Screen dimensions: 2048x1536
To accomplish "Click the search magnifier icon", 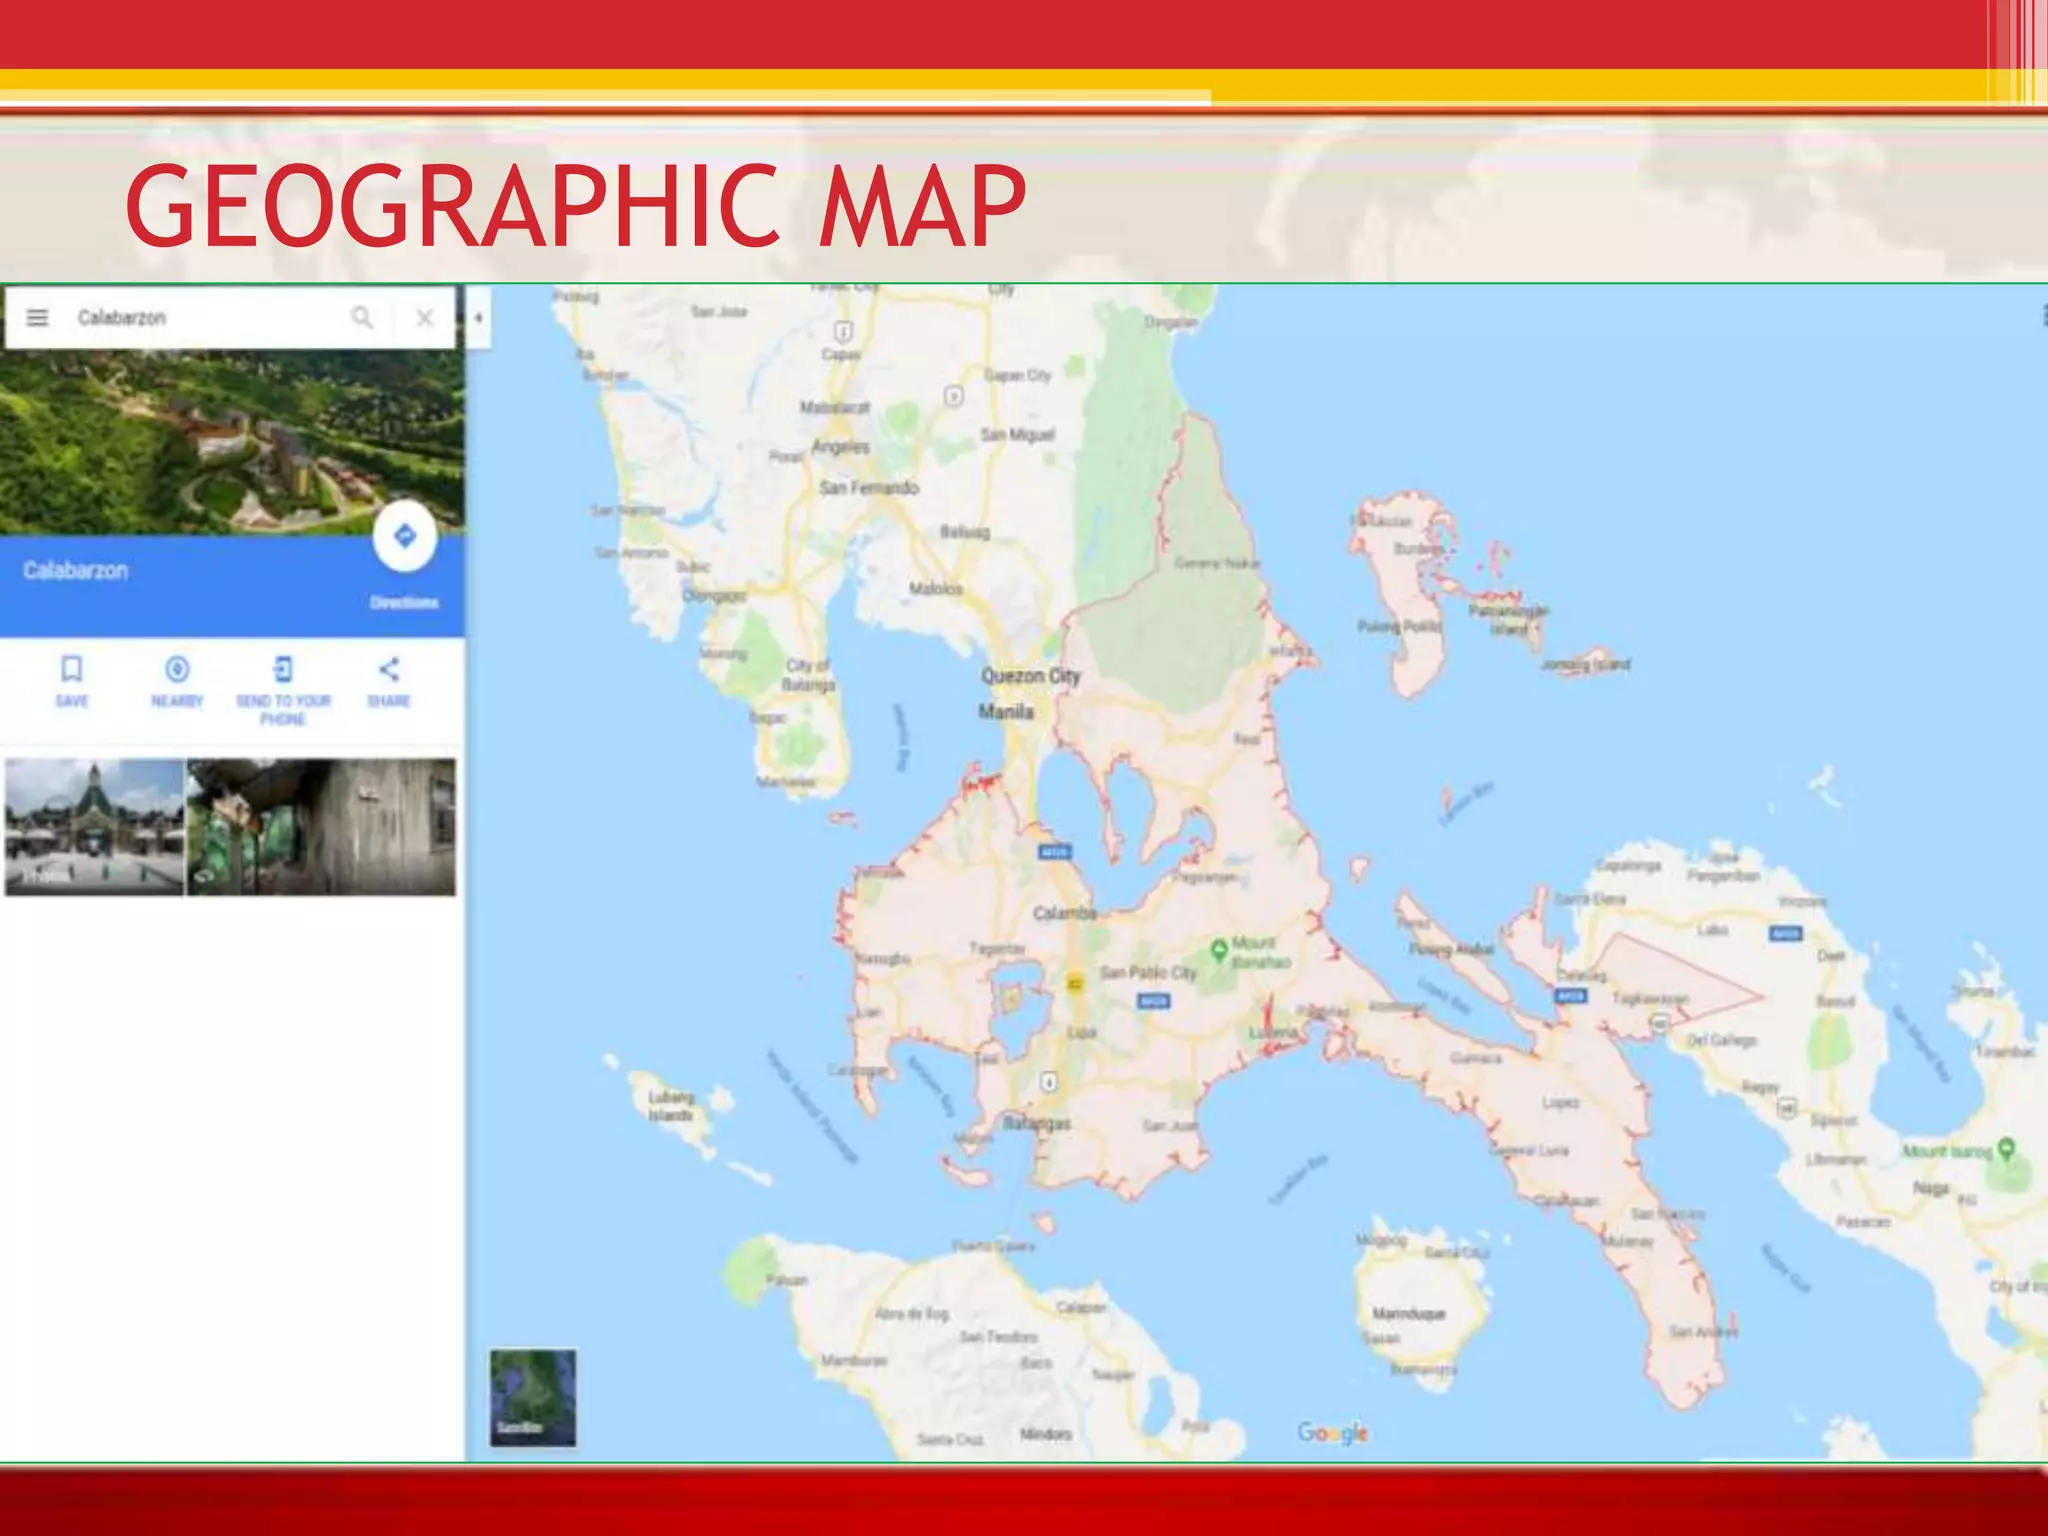I will pos(362,318).
